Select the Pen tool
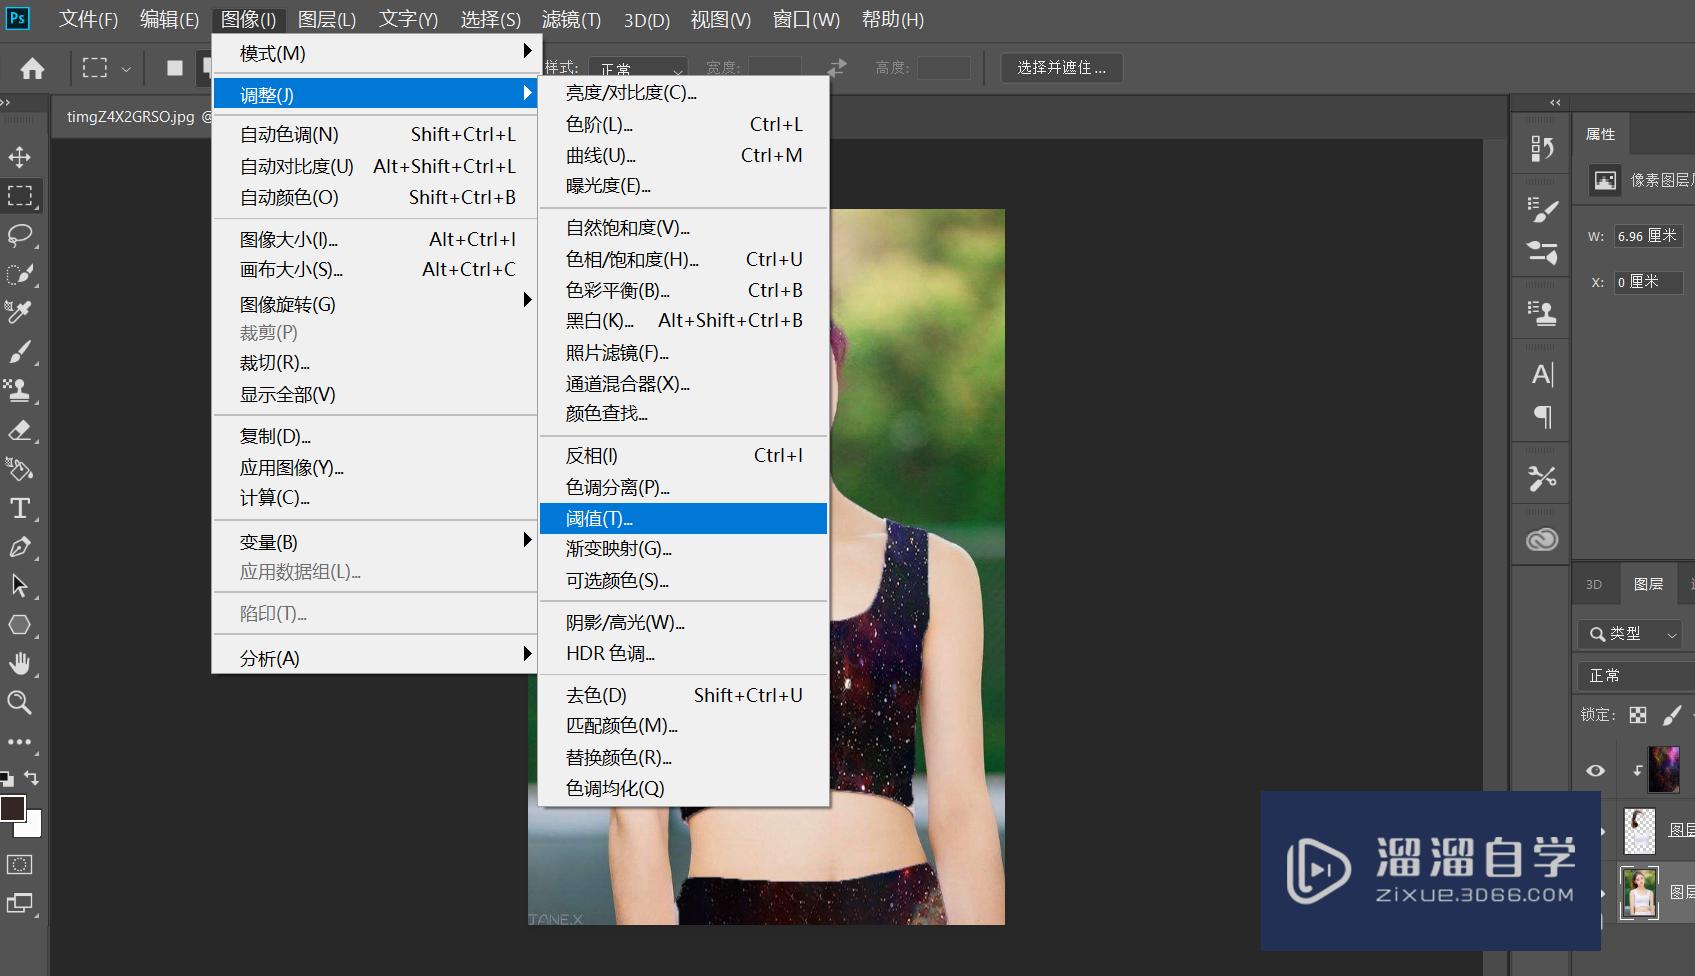 click(19, 547)
